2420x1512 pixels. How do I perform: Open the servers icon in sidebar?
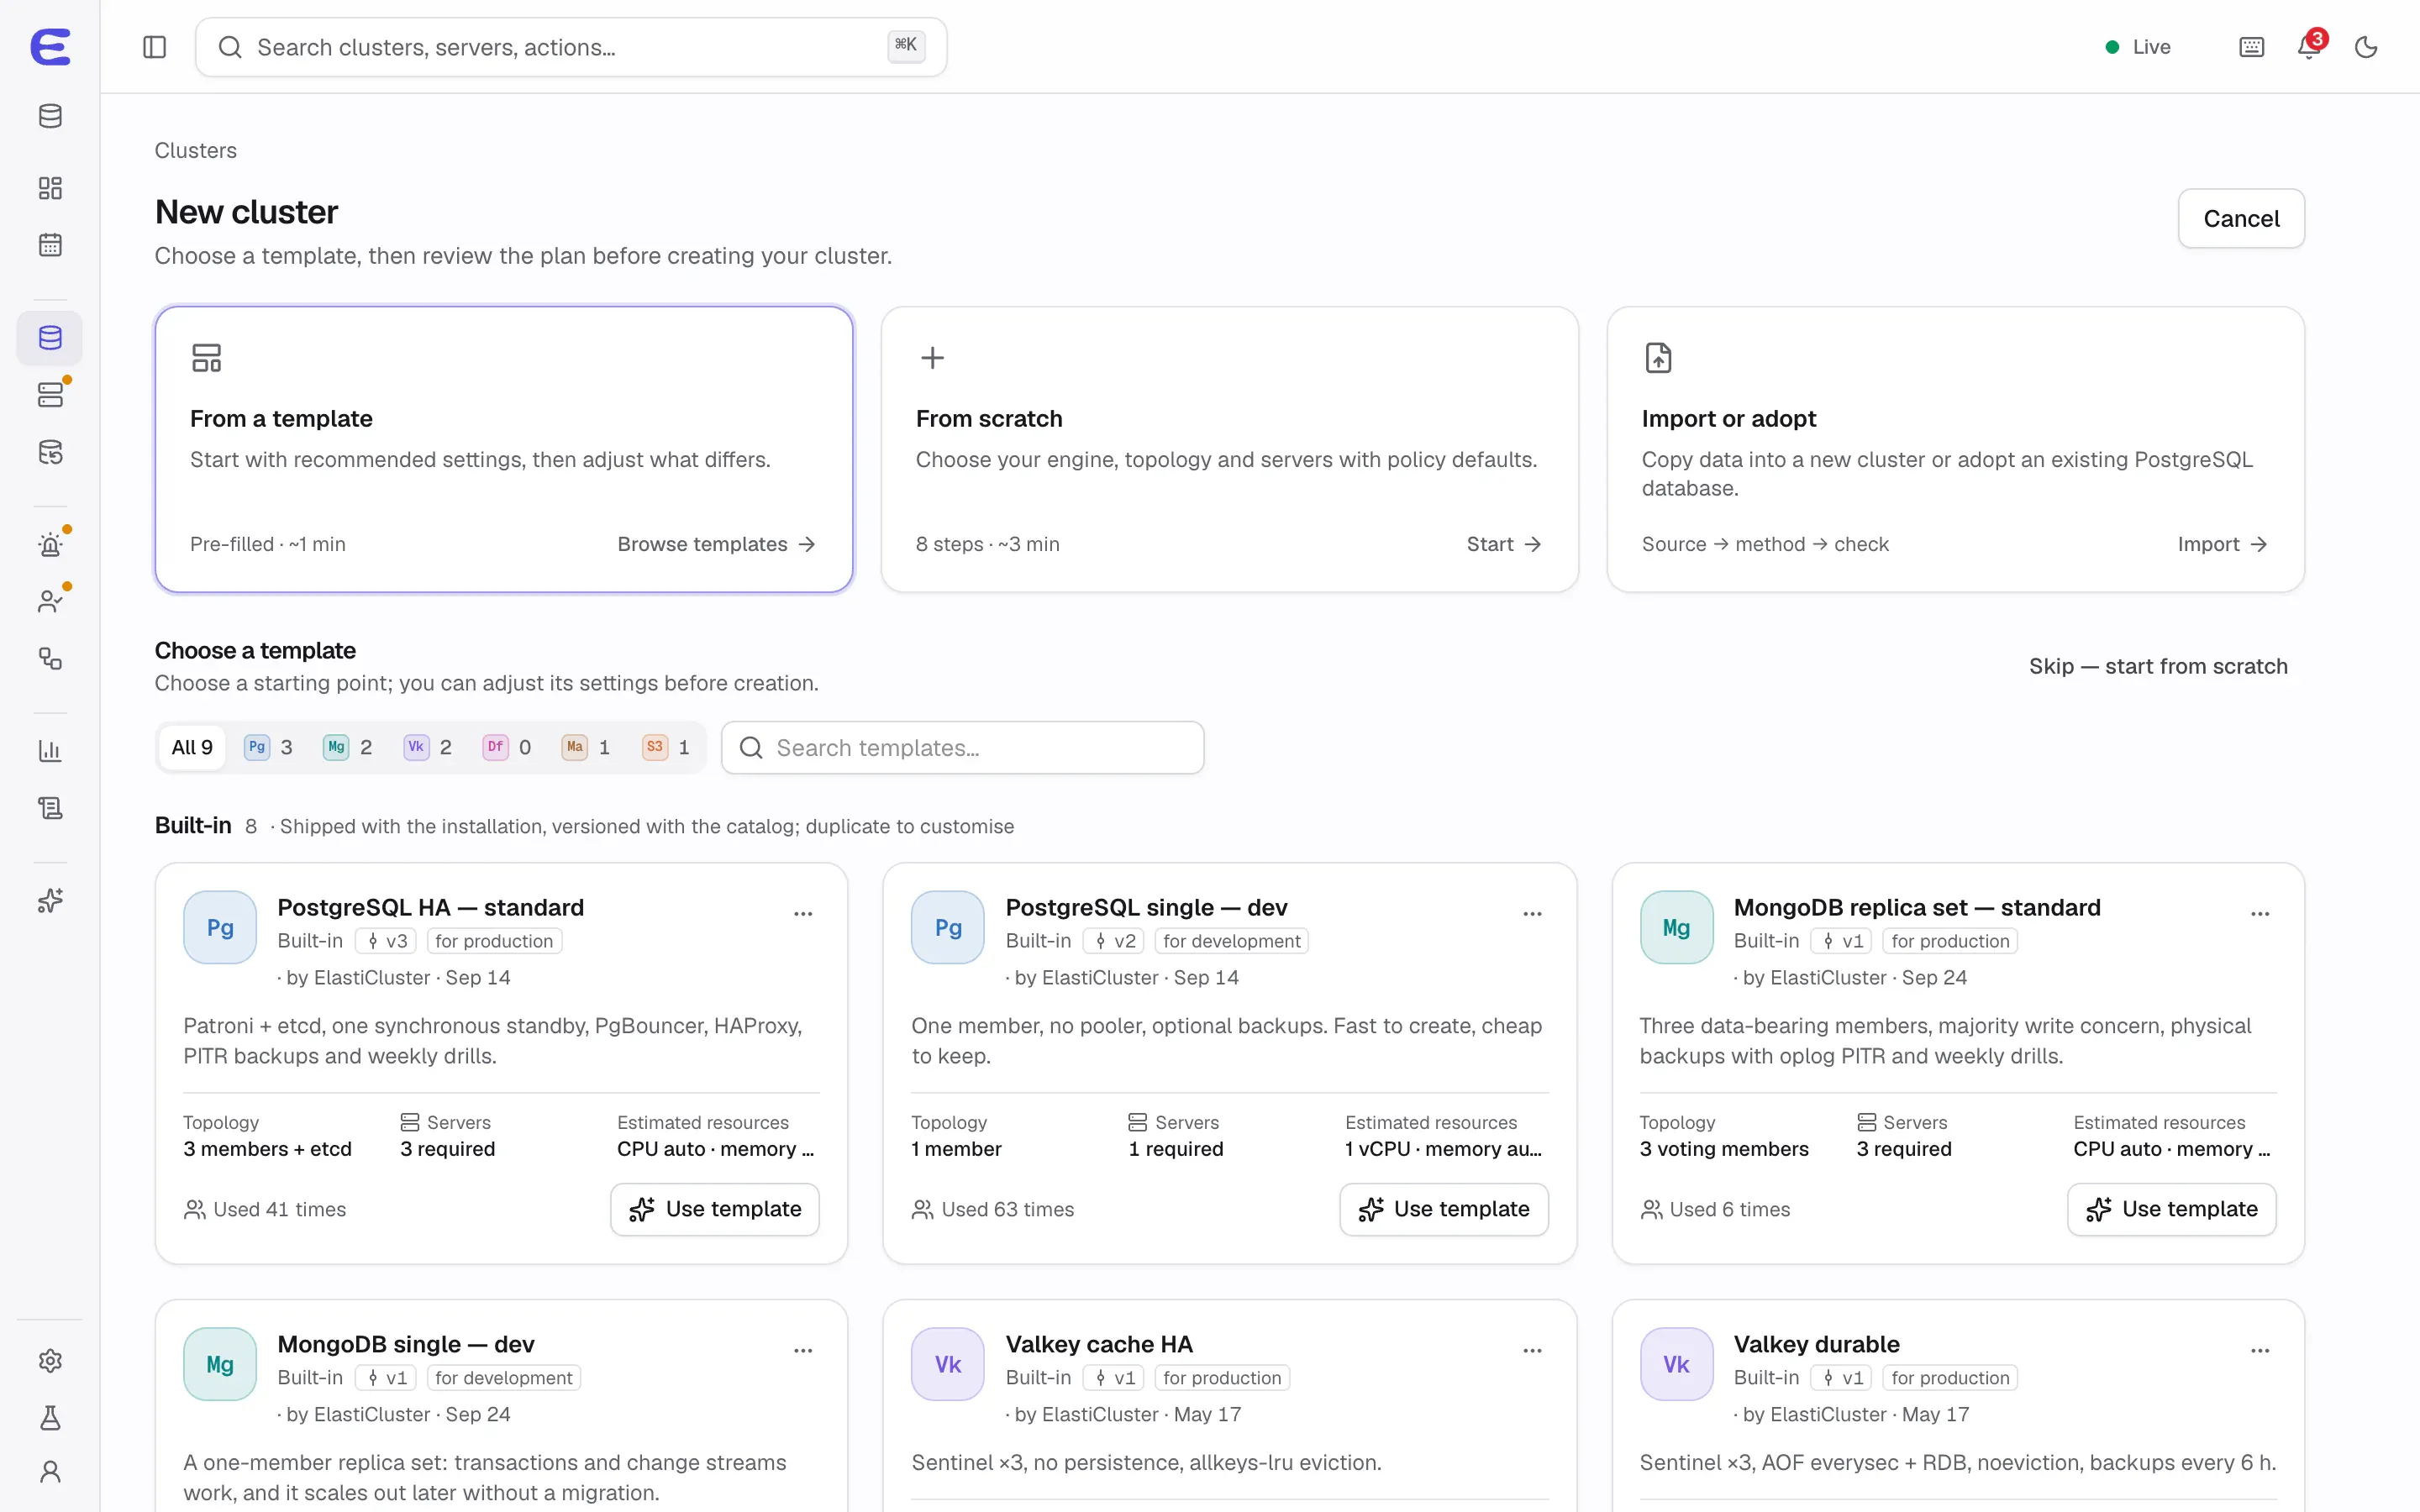tap(50, 395)
